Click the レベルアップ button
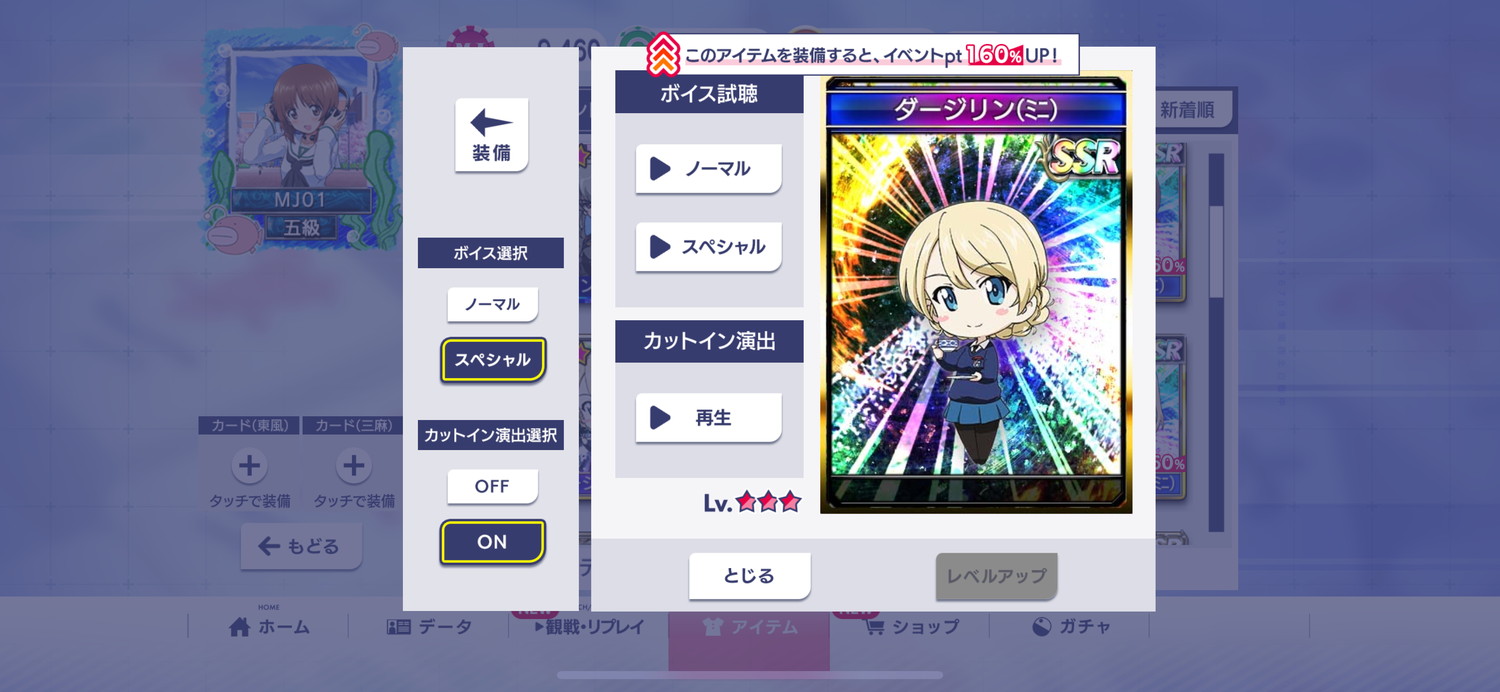 pyautogui.click(x=996, y=576)
